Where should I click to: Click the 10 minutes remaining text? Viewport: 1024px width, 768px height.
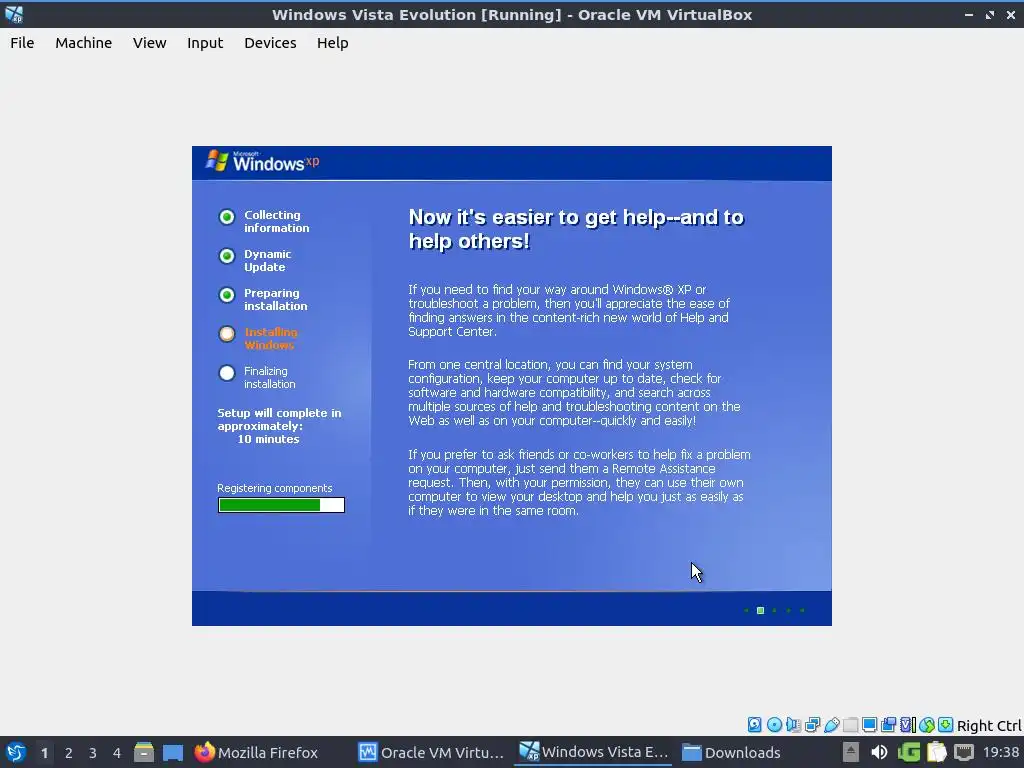(268, 439)
